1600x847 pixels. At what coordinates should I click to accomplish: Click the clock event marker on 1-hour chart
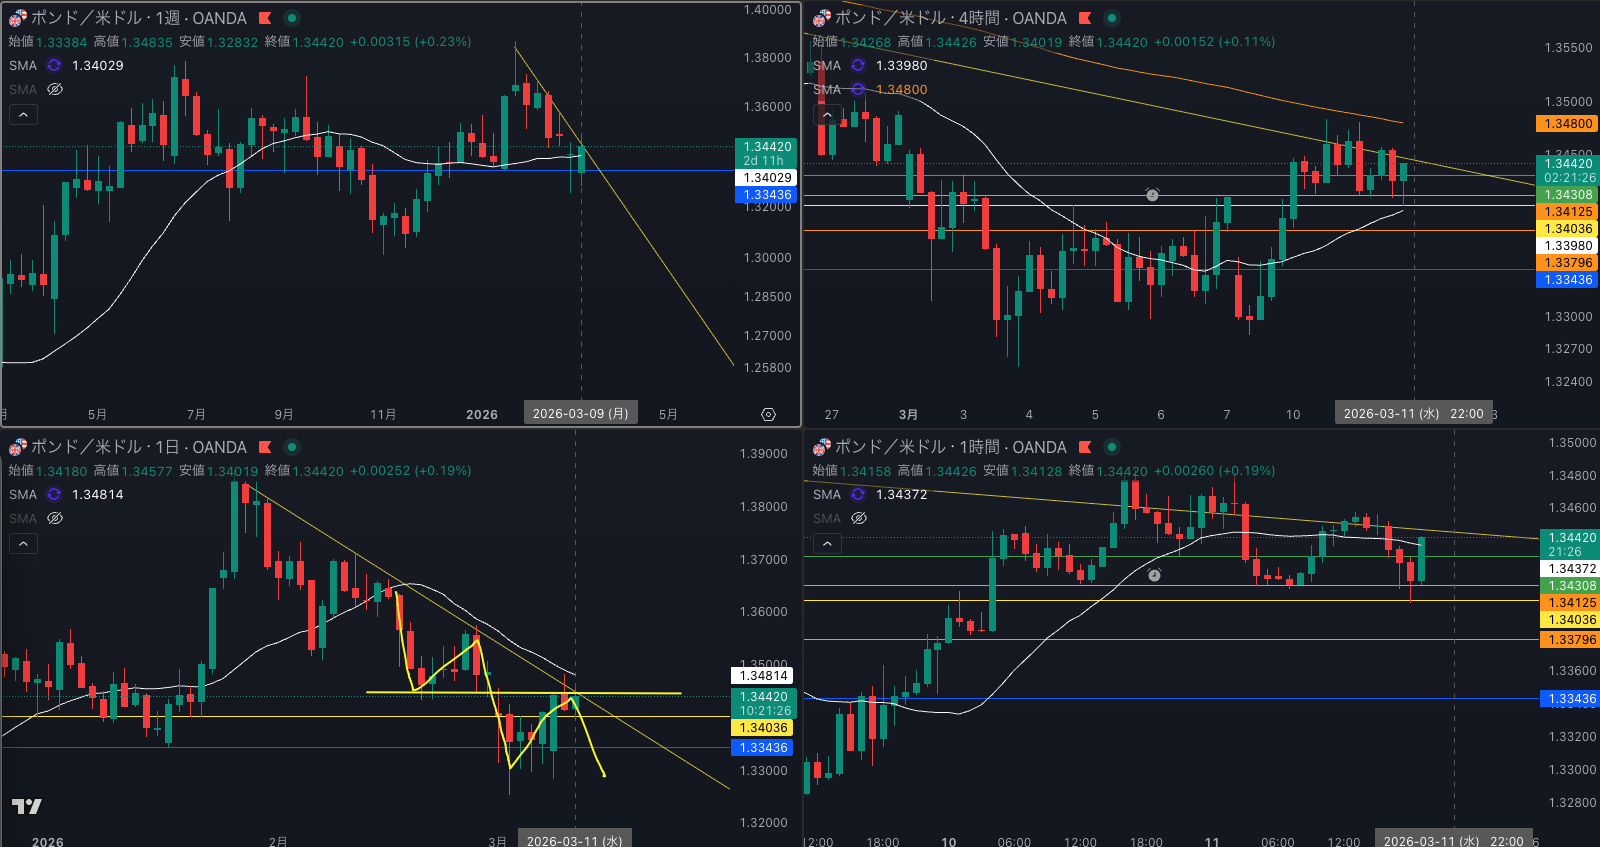(1154, 575)
